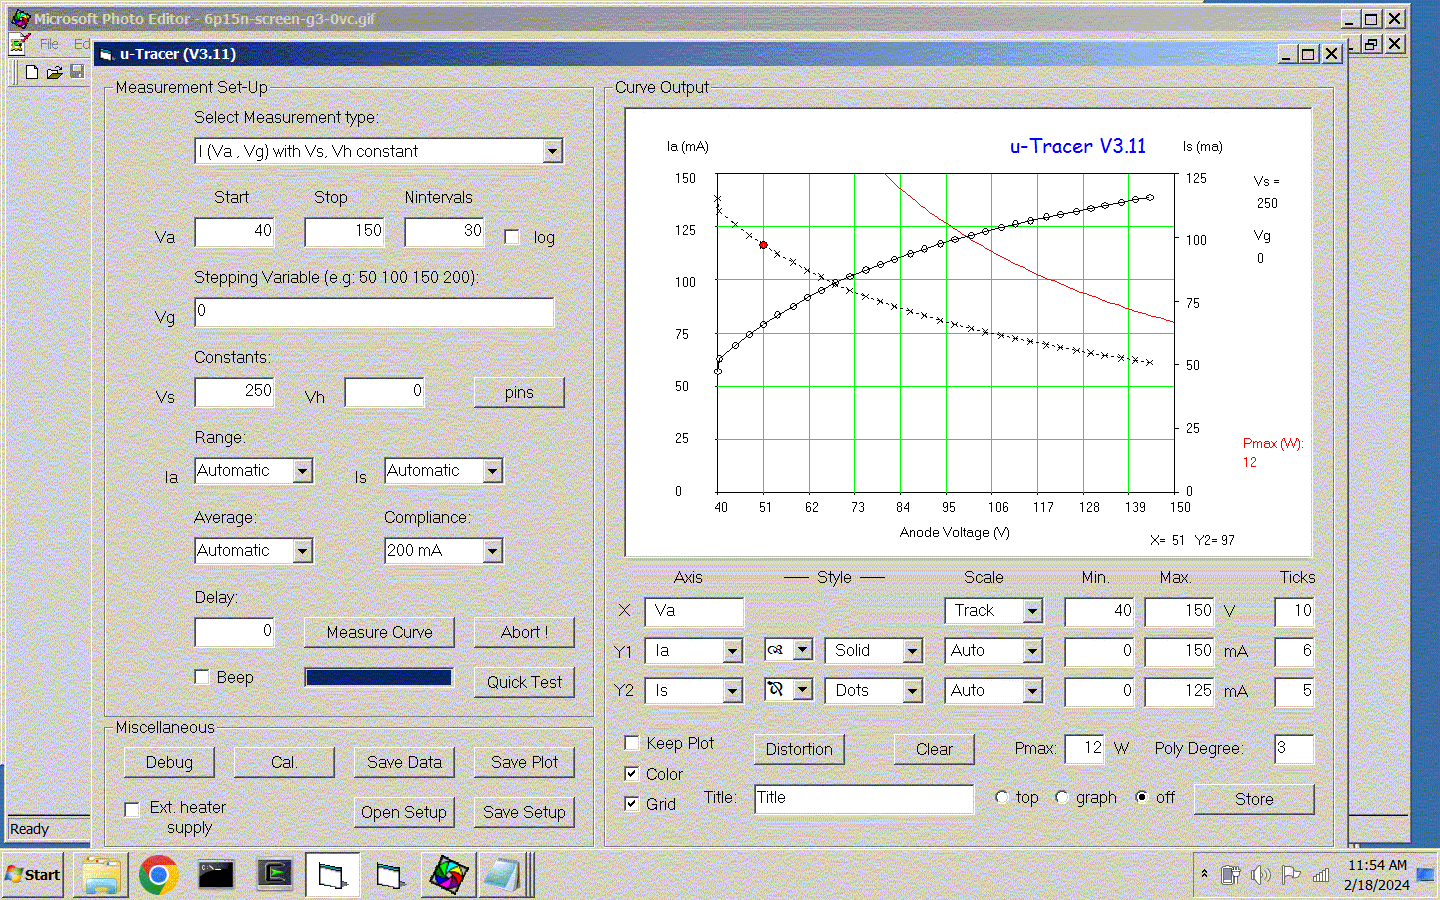Click Measure Curve button

(x=379, y=632)
